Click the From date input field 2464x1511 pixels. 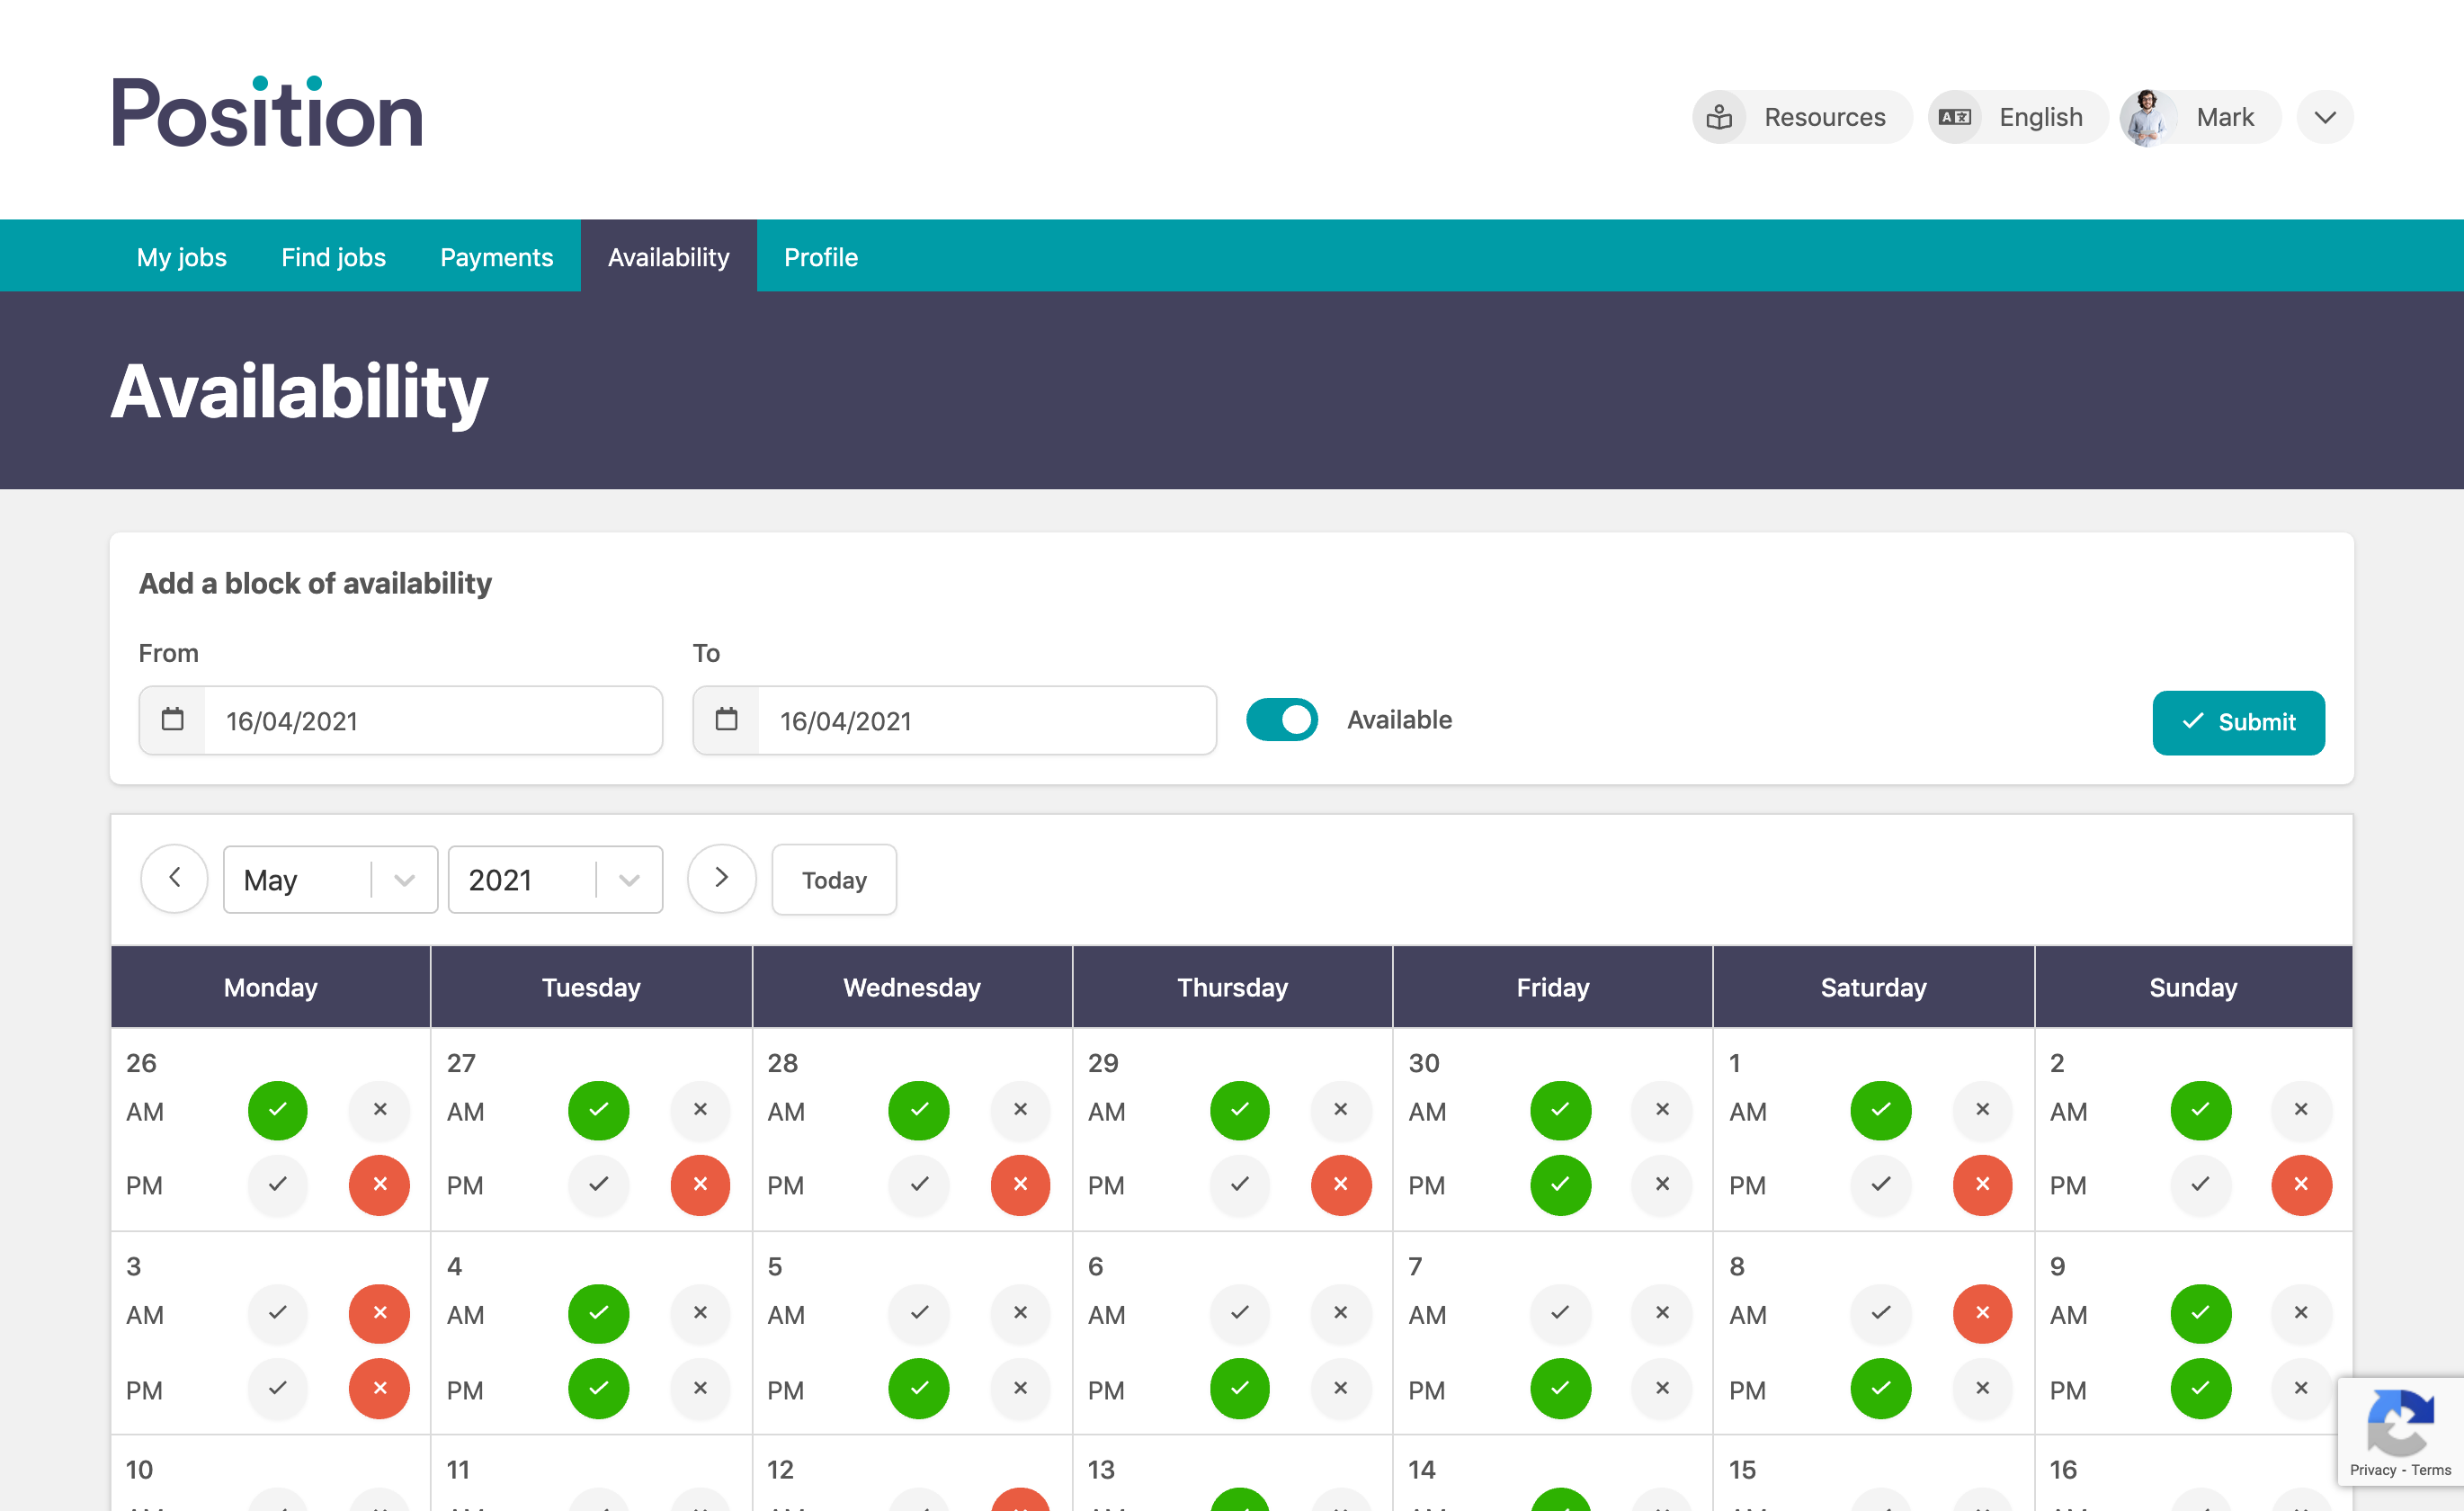(x=399, y=720)
